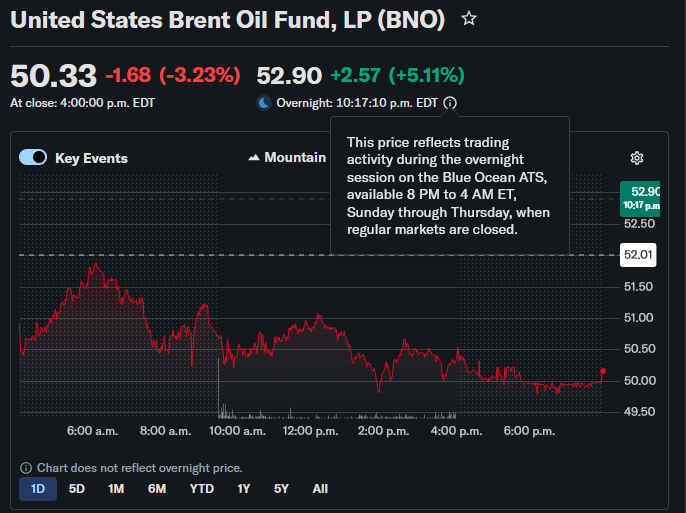This screenshot has height=513, width=686.
Task: Select the 5D time range
Action: 77,489
